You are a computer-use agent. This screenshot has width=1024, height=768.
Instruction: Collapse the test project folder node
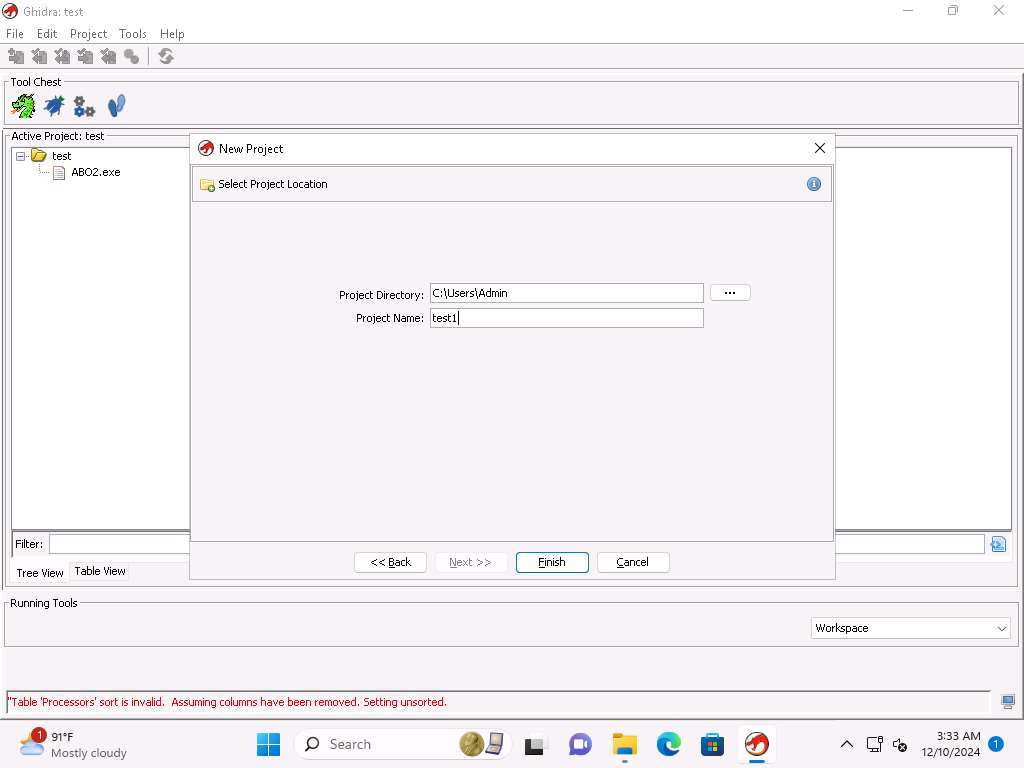[x=20, y=156]
